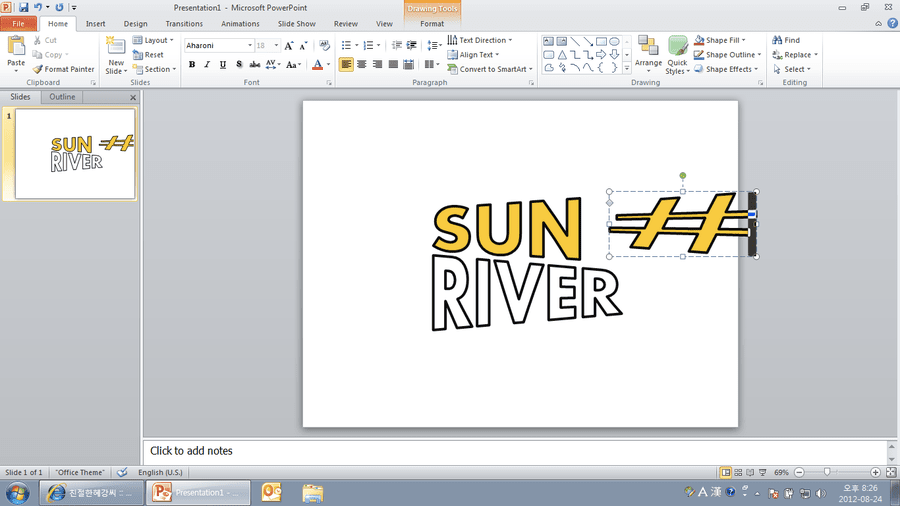This screenshot has width=900, height=506.
Task: Click the Arrange objects icon
Action: click(x=648, y=54)
